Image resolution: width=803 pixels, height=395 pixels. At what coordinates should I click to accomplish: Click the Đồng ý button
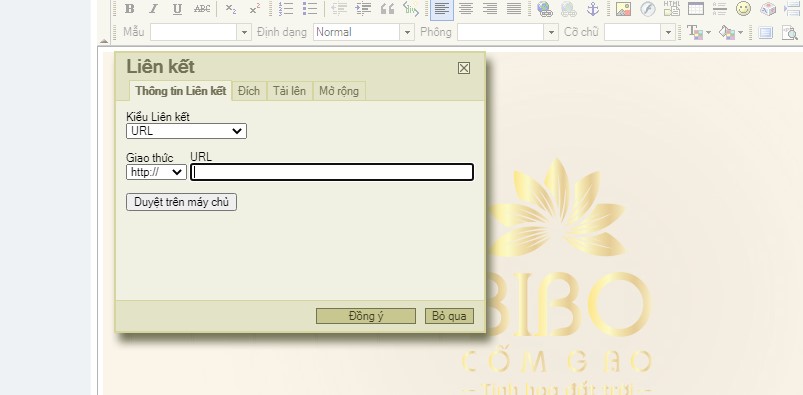[366, 316]
